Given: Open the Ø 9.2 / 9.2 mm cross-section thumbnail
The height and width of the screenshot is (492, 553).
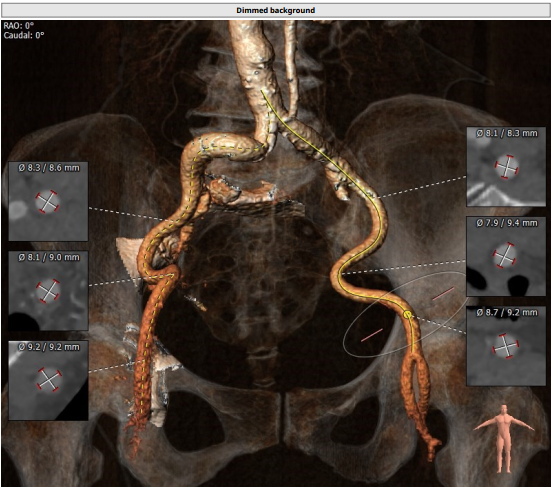Looking at the screenshot, I should (x=48, y=380).
